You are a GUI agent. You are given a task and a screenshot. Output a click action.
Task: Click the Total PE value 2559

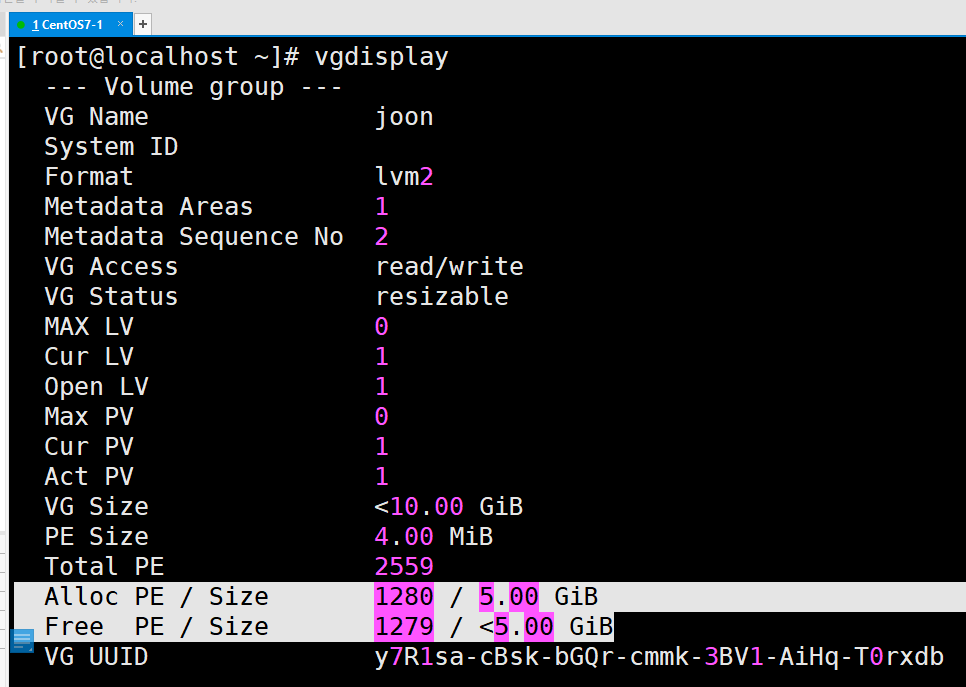(404, 566)
